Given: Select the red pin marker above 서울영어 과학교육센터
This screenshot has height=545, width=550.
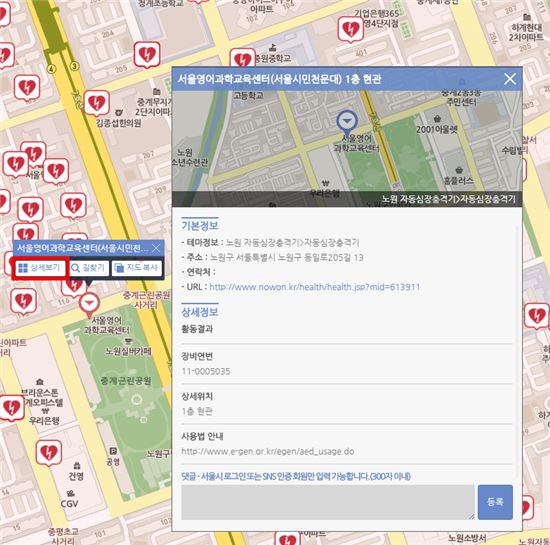Looking at the screenshot, I should (x=89, y=305).
